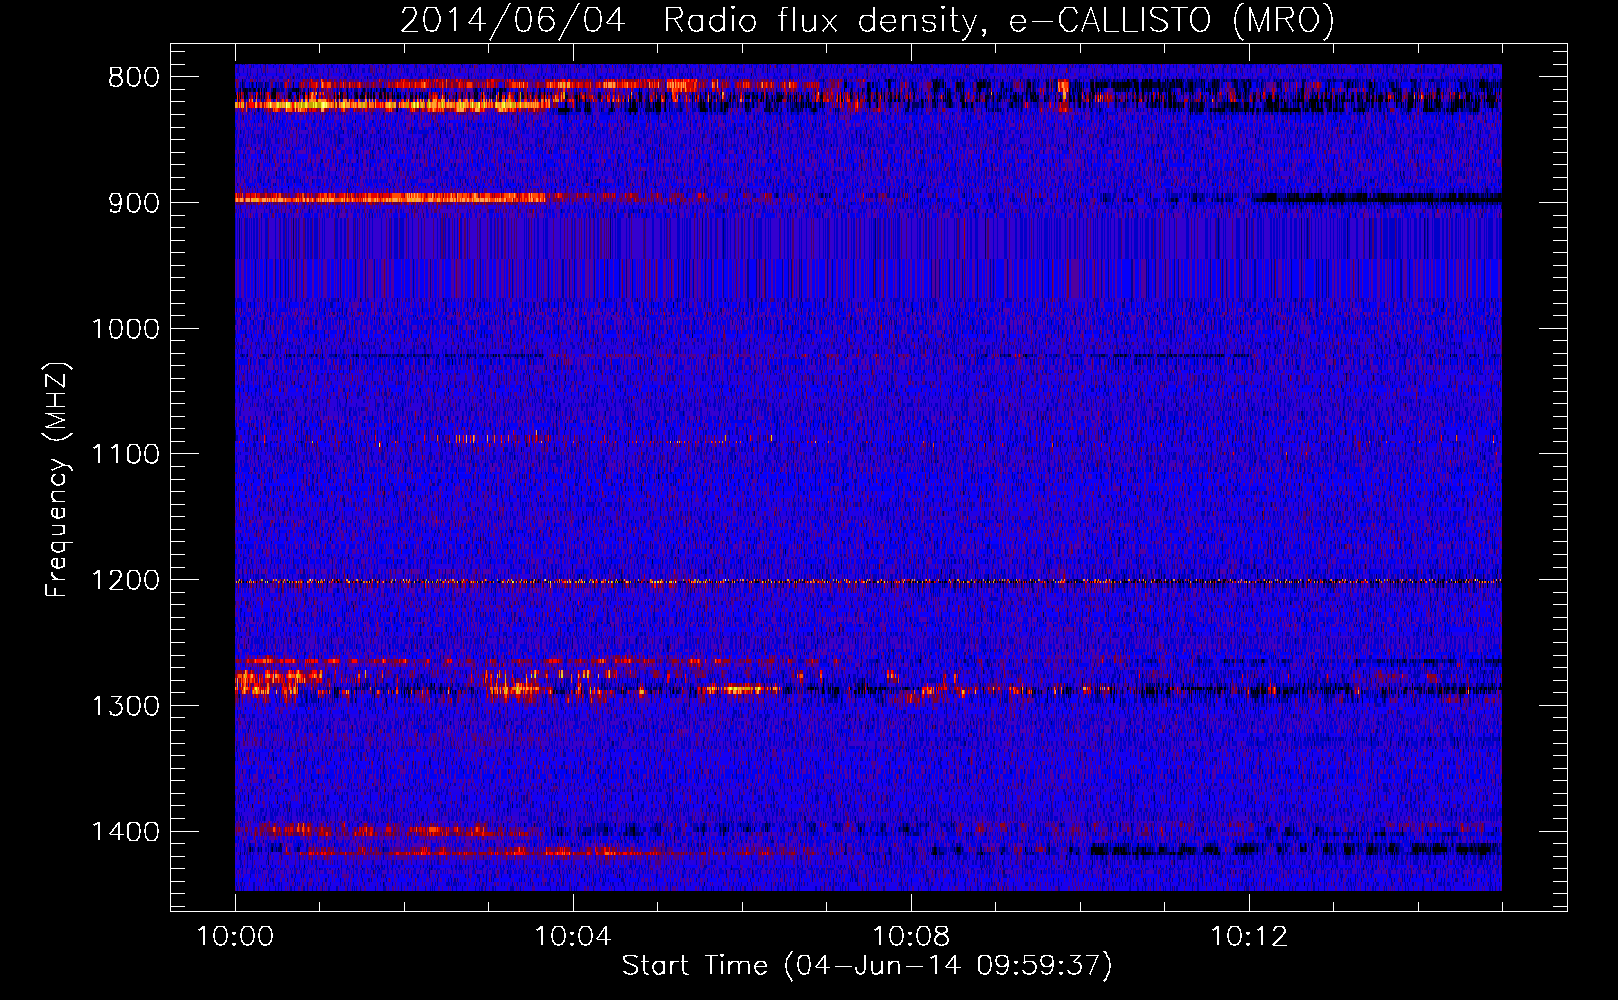Viewport: 1618px width, 1000px height.
Task: Select the 1400 frequency axis label
Action: (126, 832)
